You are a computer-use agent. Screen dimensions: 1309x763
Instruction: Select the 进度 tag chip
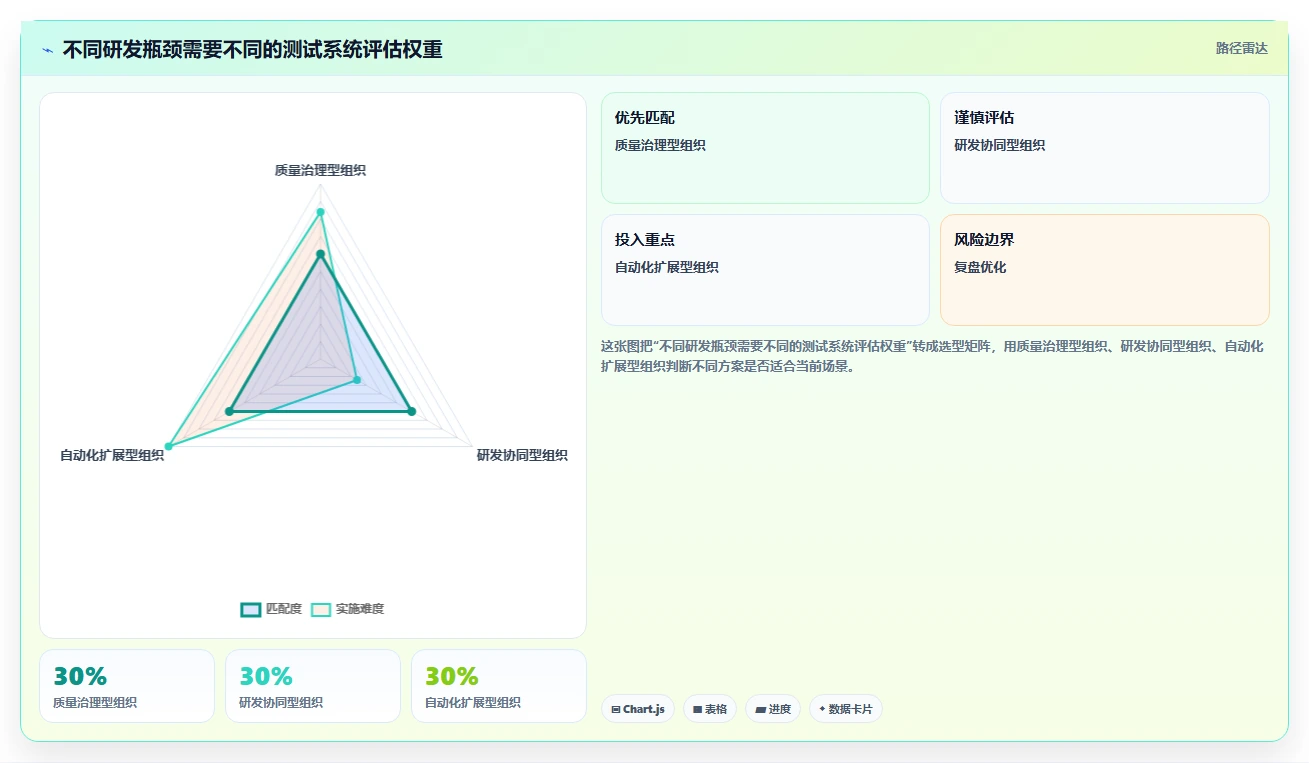(773, 709)
